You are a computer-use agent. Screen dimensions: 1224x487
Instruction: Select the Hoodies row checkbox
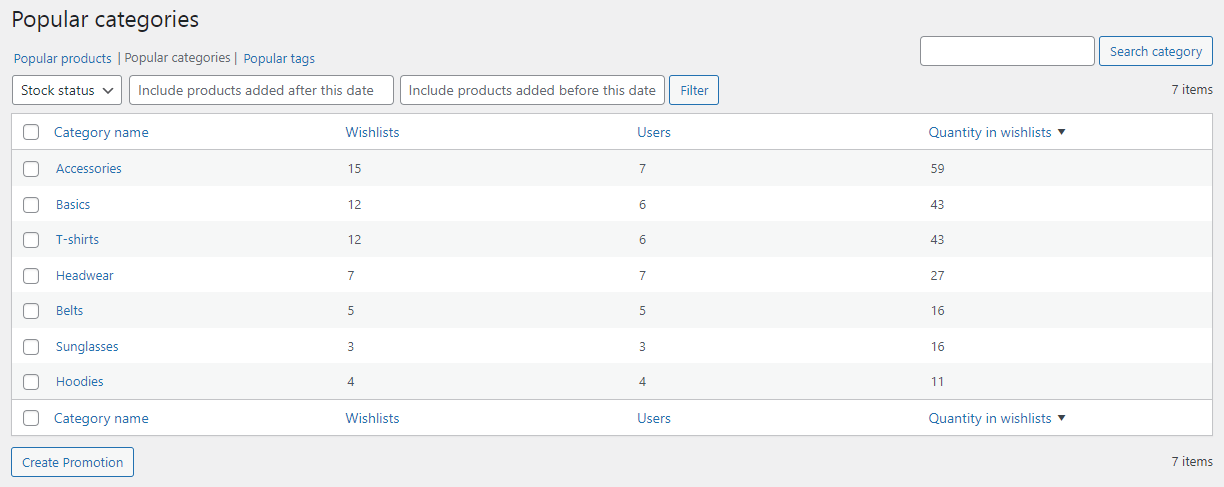31,382
